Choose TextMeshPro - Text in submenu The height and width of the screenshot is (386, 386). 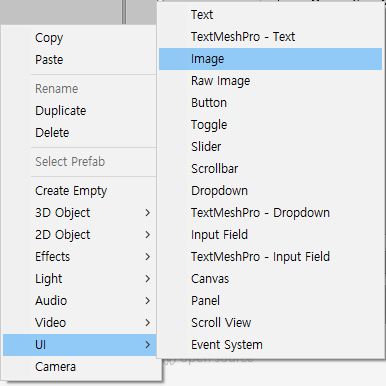(x=270, y=37)
